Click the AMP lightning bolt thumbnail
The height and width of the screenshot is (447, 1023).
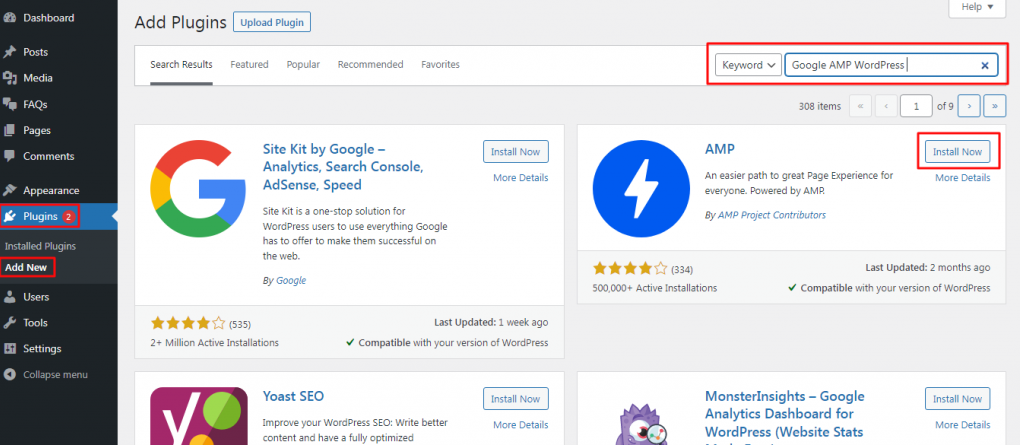(641, 189)
